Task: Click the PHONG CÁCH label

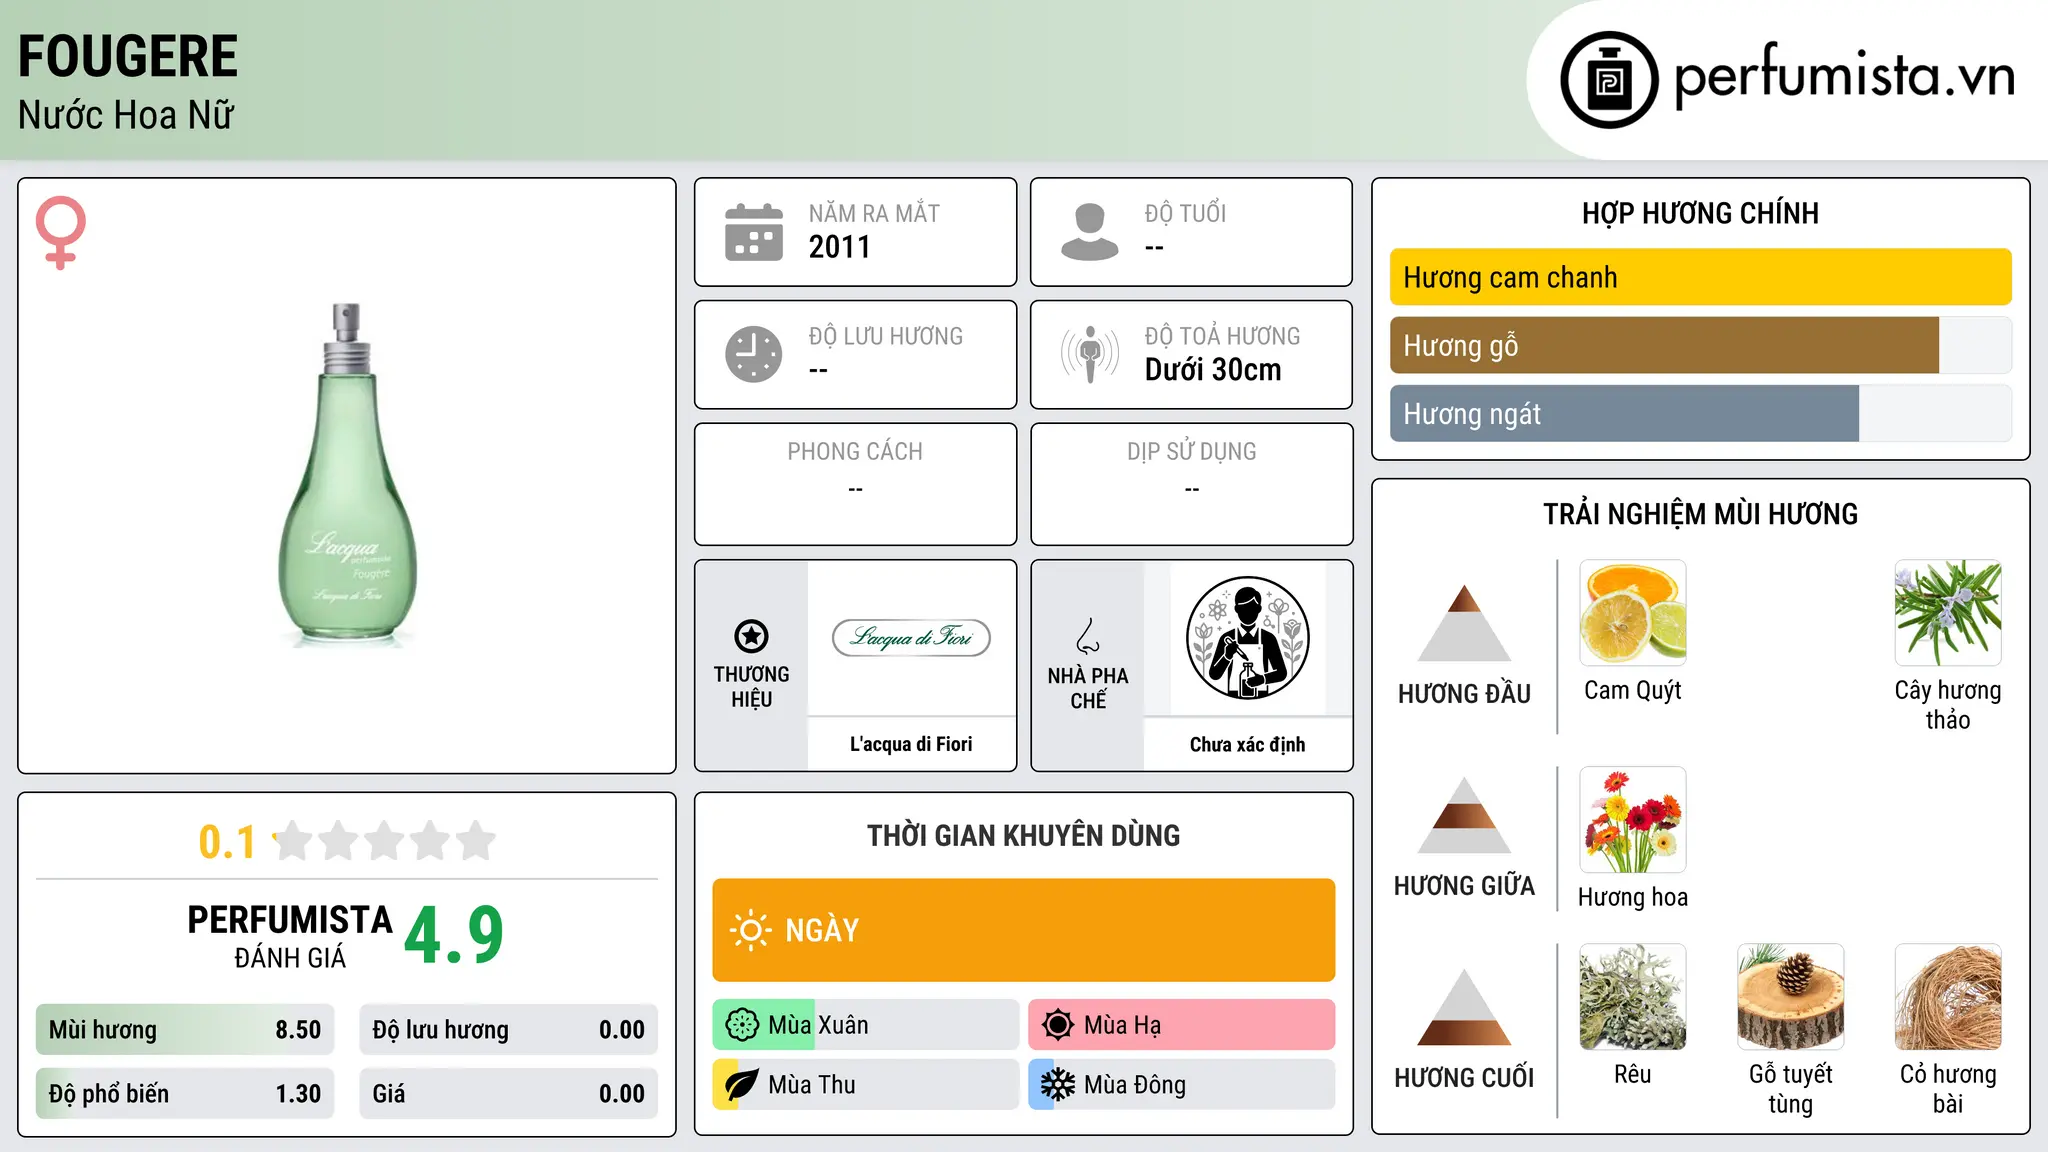Action: pos(855,452)
